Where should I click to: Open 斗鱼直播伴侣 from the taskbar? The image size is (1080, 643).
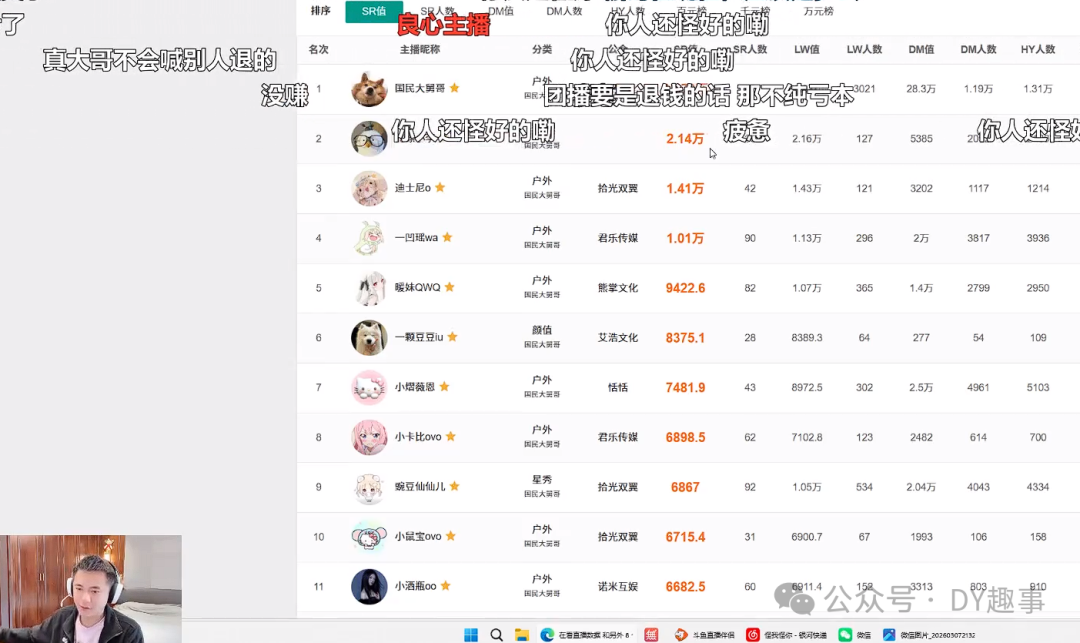coord(705,635)
